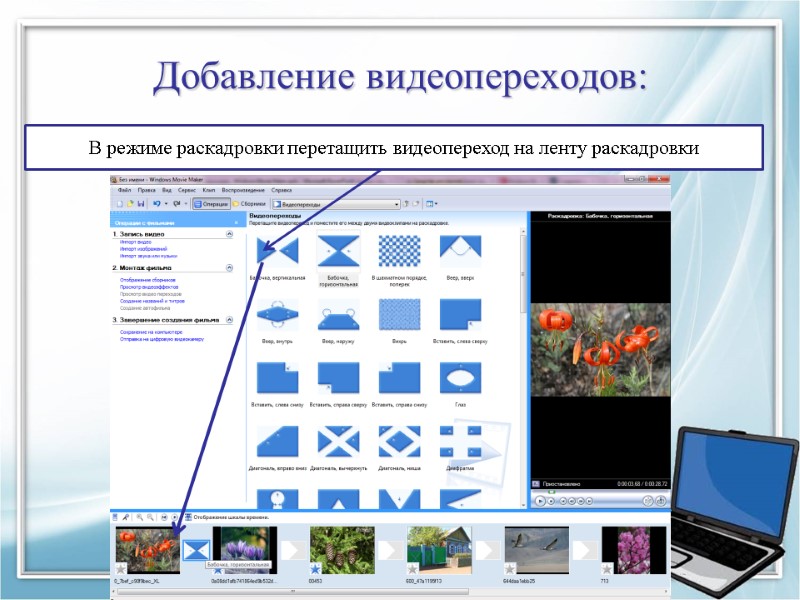Open the Воспроизведение menu
Screen dimensions: 800x600
[243, 190]
